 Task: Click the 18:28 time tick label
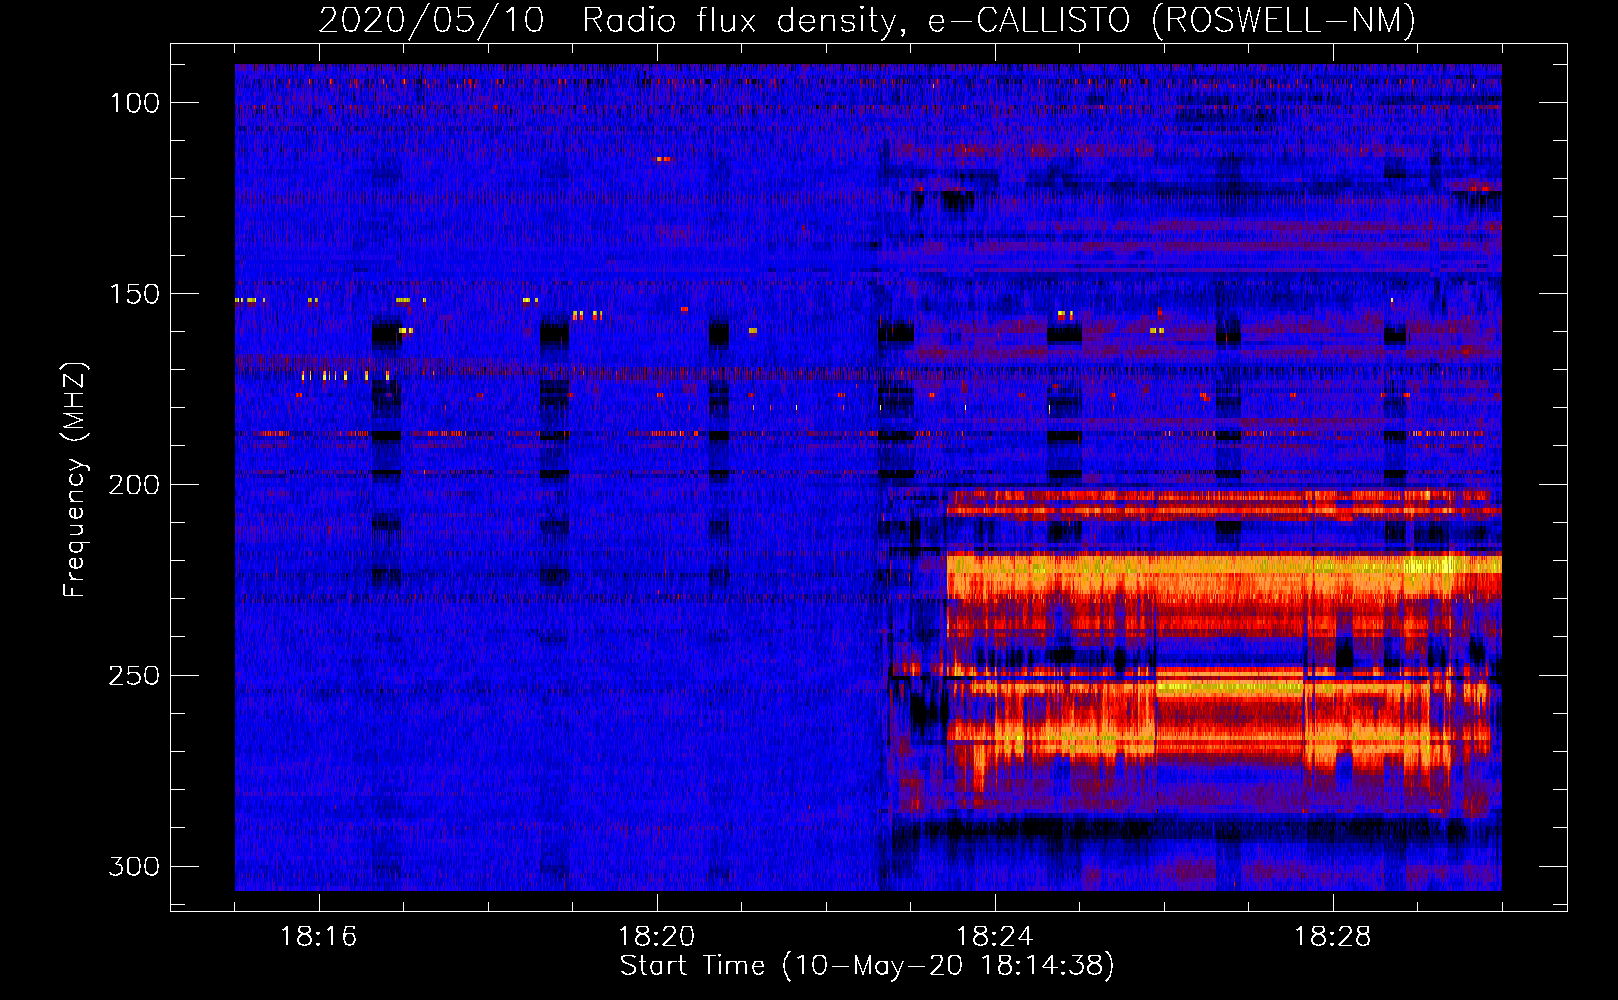(x=1333, y=937)
